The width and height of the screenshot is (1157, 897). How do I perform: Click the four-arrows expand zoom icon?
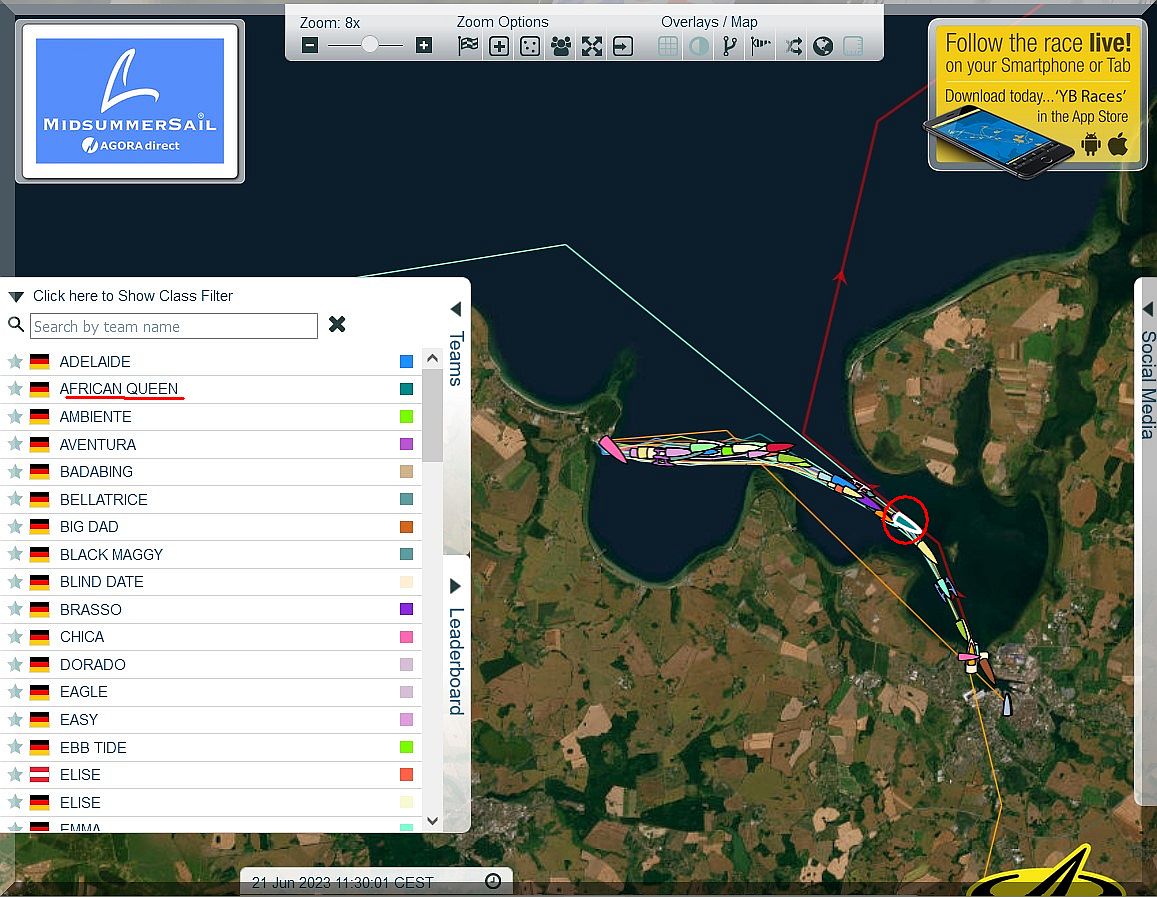pos(592,46)
